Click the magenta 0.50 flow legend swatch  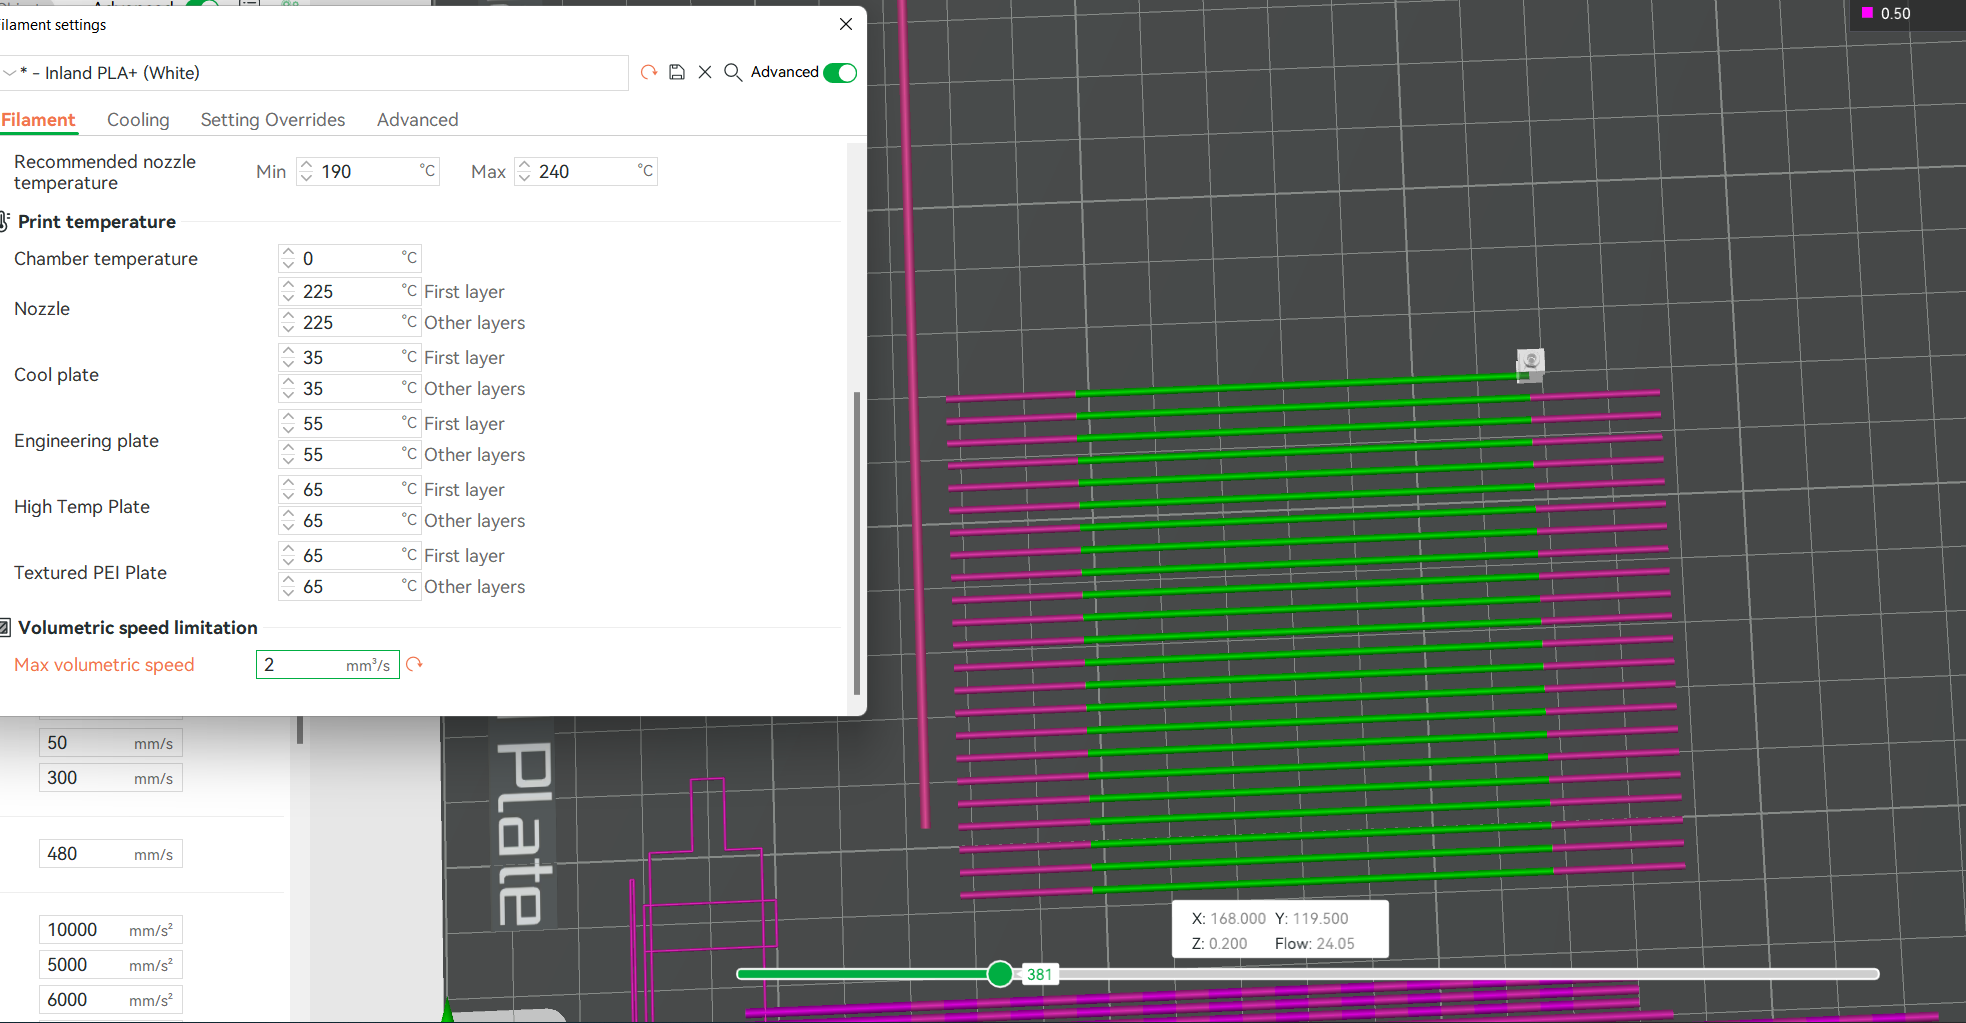[x=1868, y=14]
